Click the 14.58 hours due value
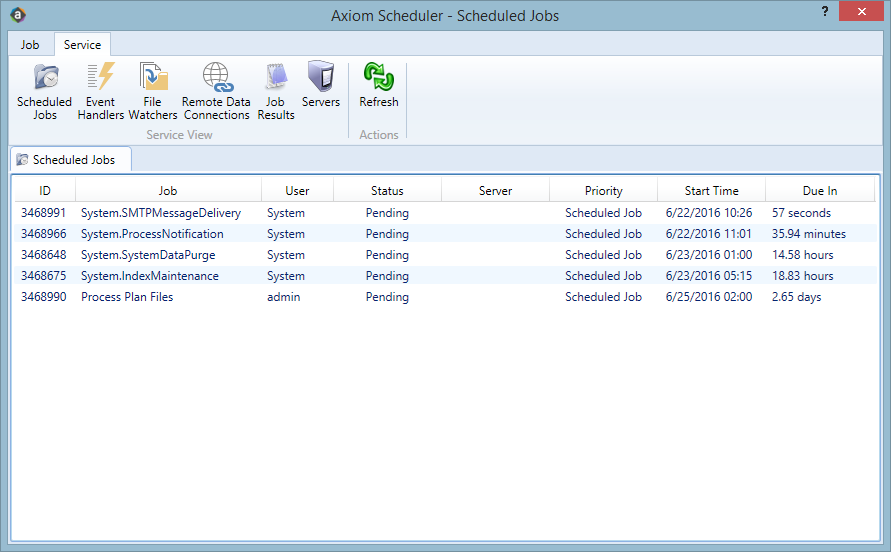Viewport: 891px width, 552px height. 802,255
